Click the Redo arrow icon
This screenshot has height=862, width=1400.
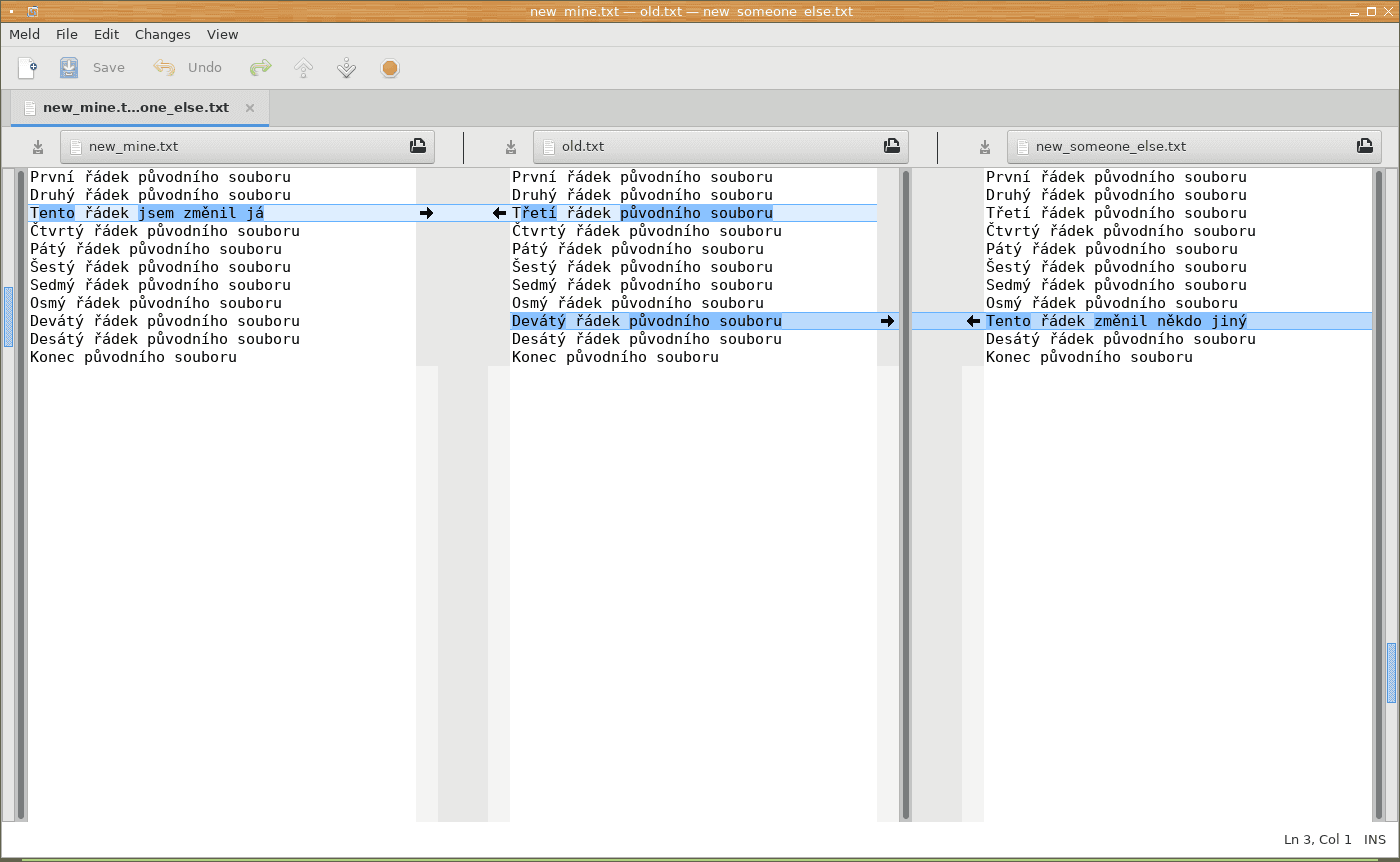[261, 68]
